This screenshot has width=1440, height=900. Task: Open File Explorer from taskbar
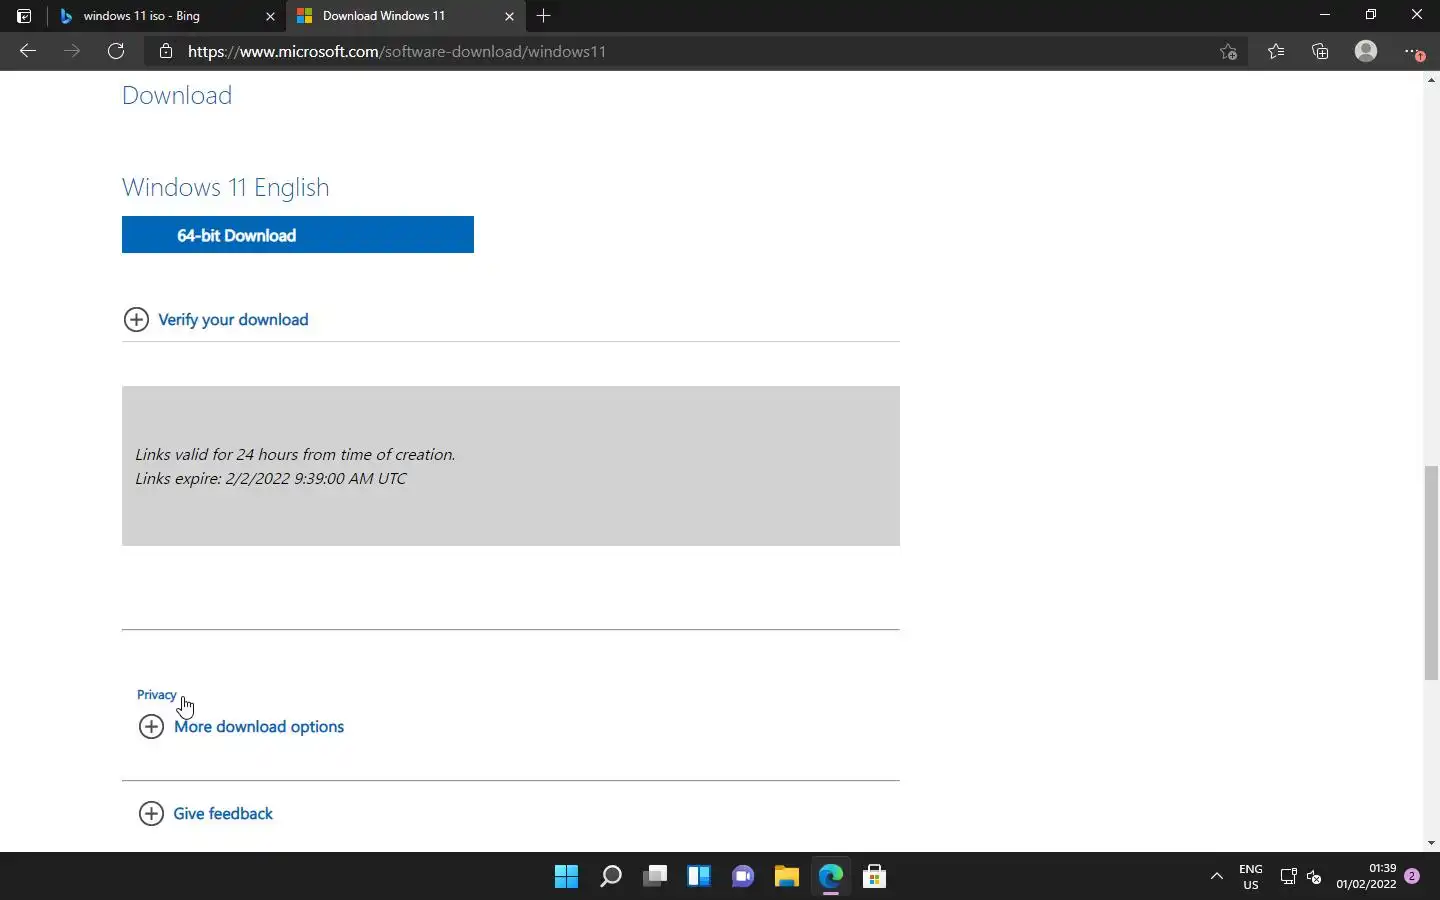[786, 877]
